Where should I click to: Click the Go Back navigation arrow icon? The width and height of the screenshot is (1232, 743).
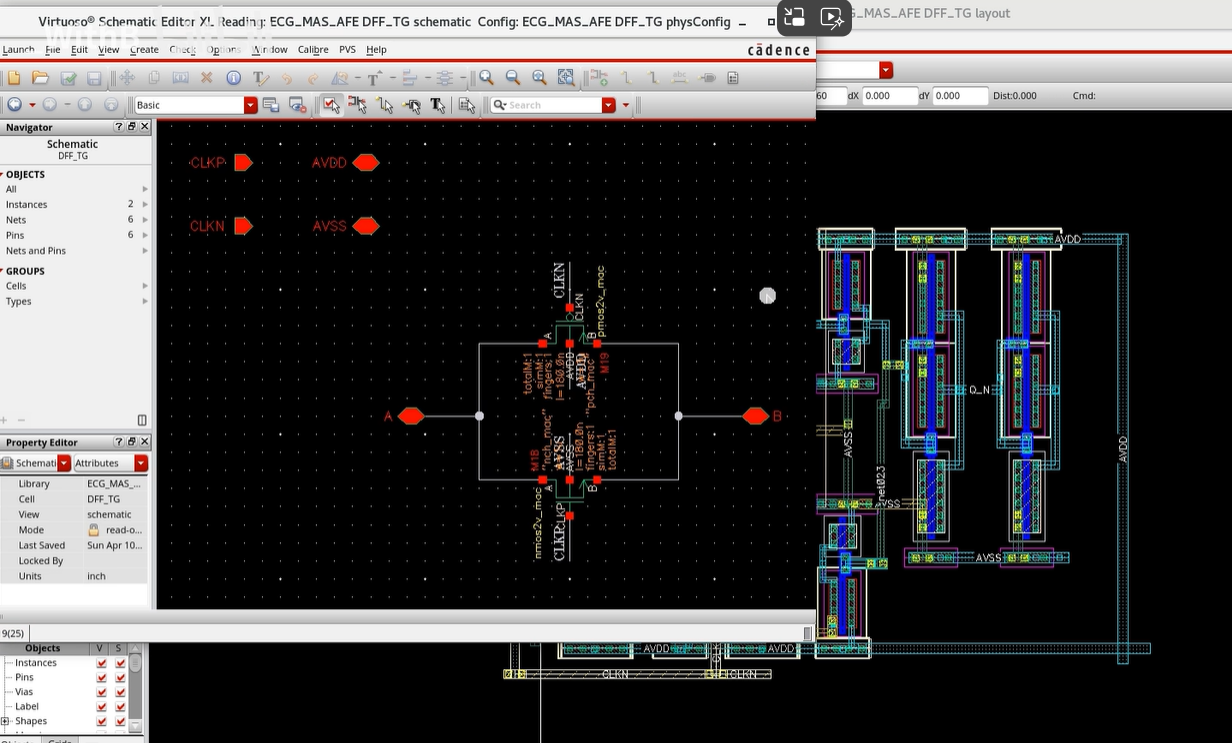click(14, 105)
